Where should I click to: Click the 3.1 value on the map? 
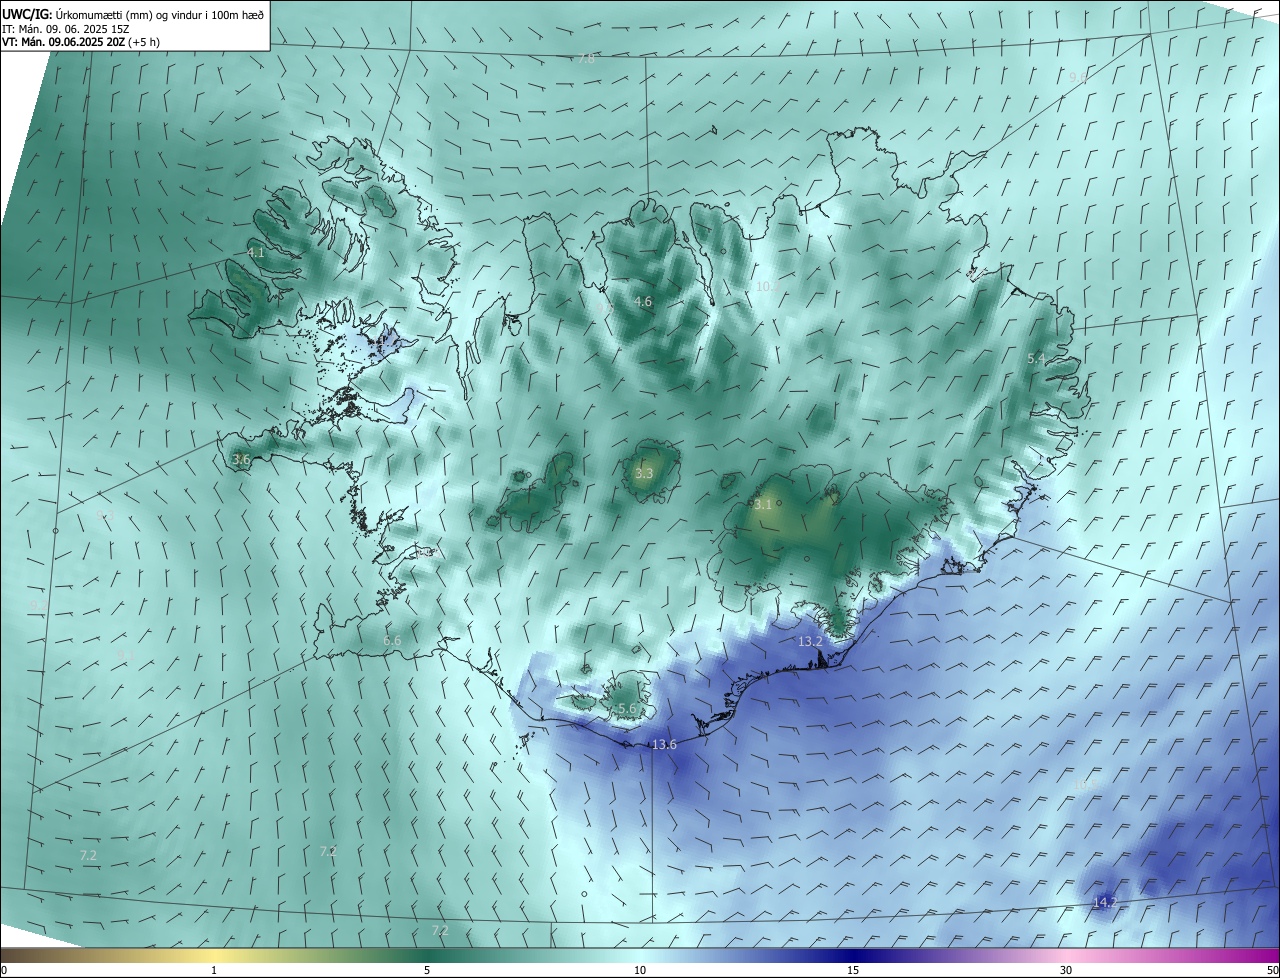pyautogui.click(x=763, y=505)
